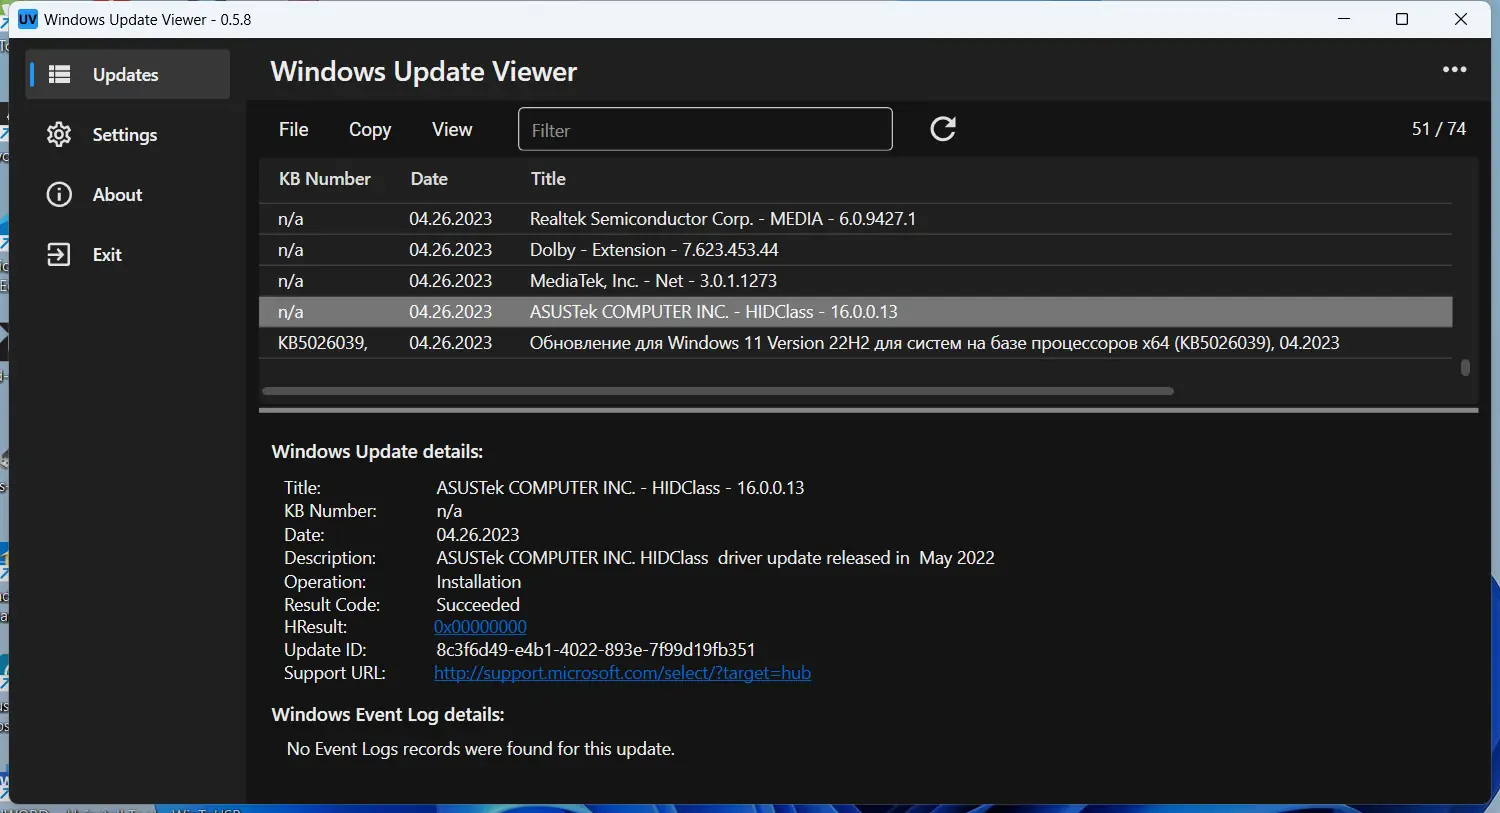
Task: Select the Updates navigation item
Action: 128,75
